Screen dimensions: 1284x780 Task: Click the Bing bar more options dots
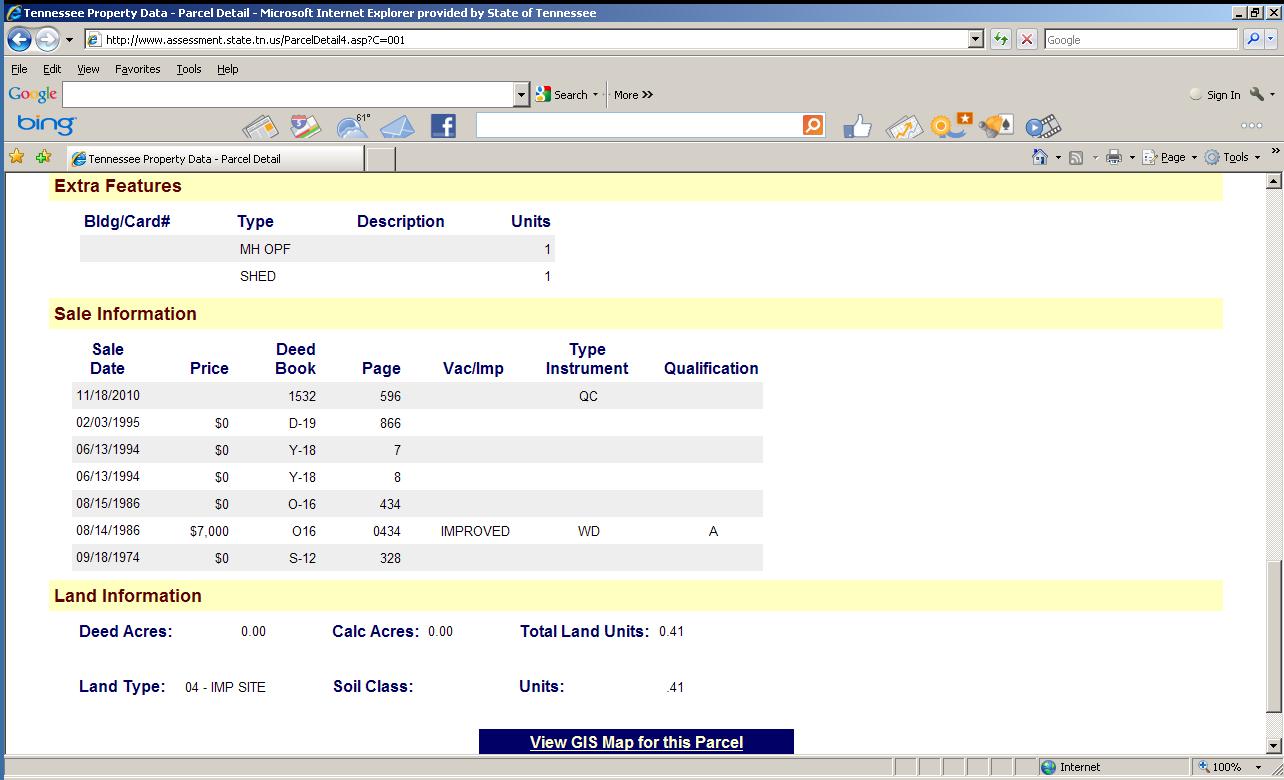click(1251, 126)
